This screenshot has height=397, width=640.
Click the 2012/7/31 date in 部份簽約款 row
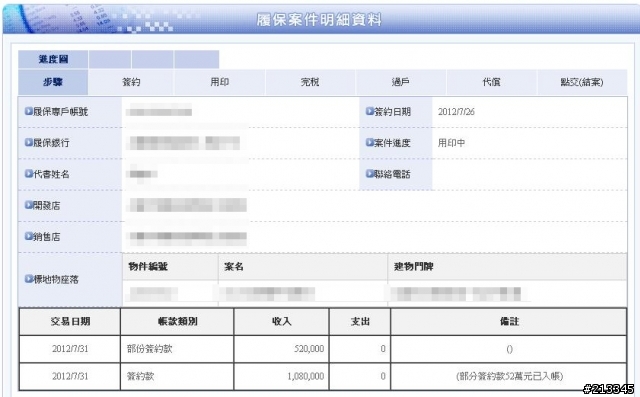click(x=70, y=349)
